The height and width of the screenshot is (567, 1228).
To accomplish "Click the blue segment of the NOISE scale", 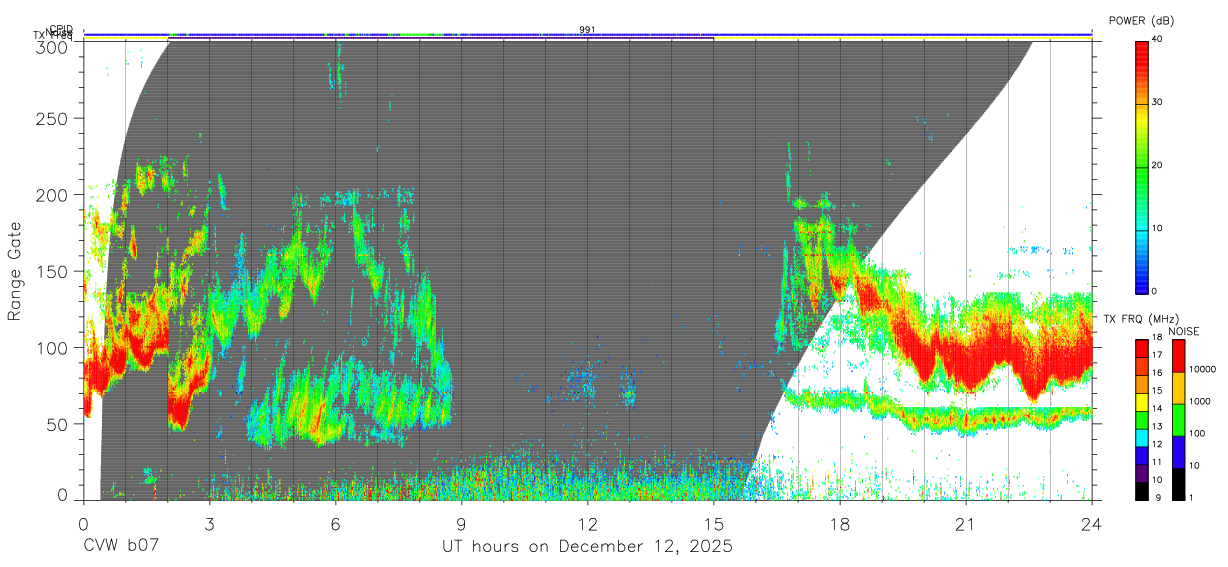I will 1179,452.
